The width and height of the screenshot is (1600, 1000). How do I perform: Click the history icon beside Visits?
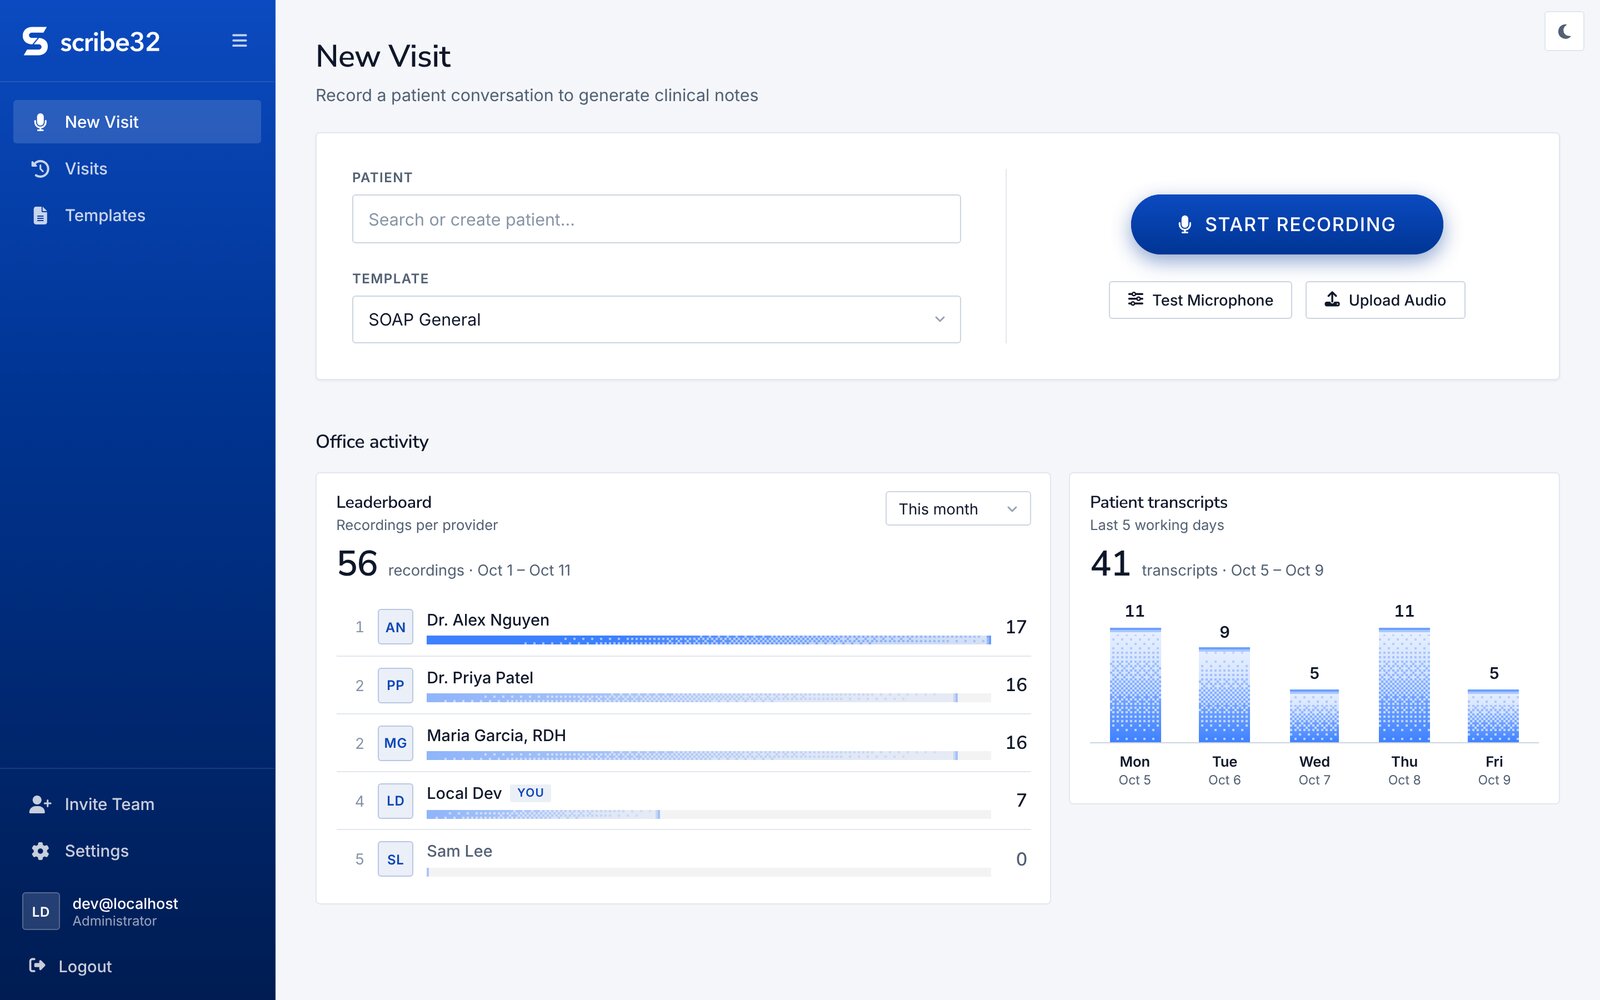point(40,169)
